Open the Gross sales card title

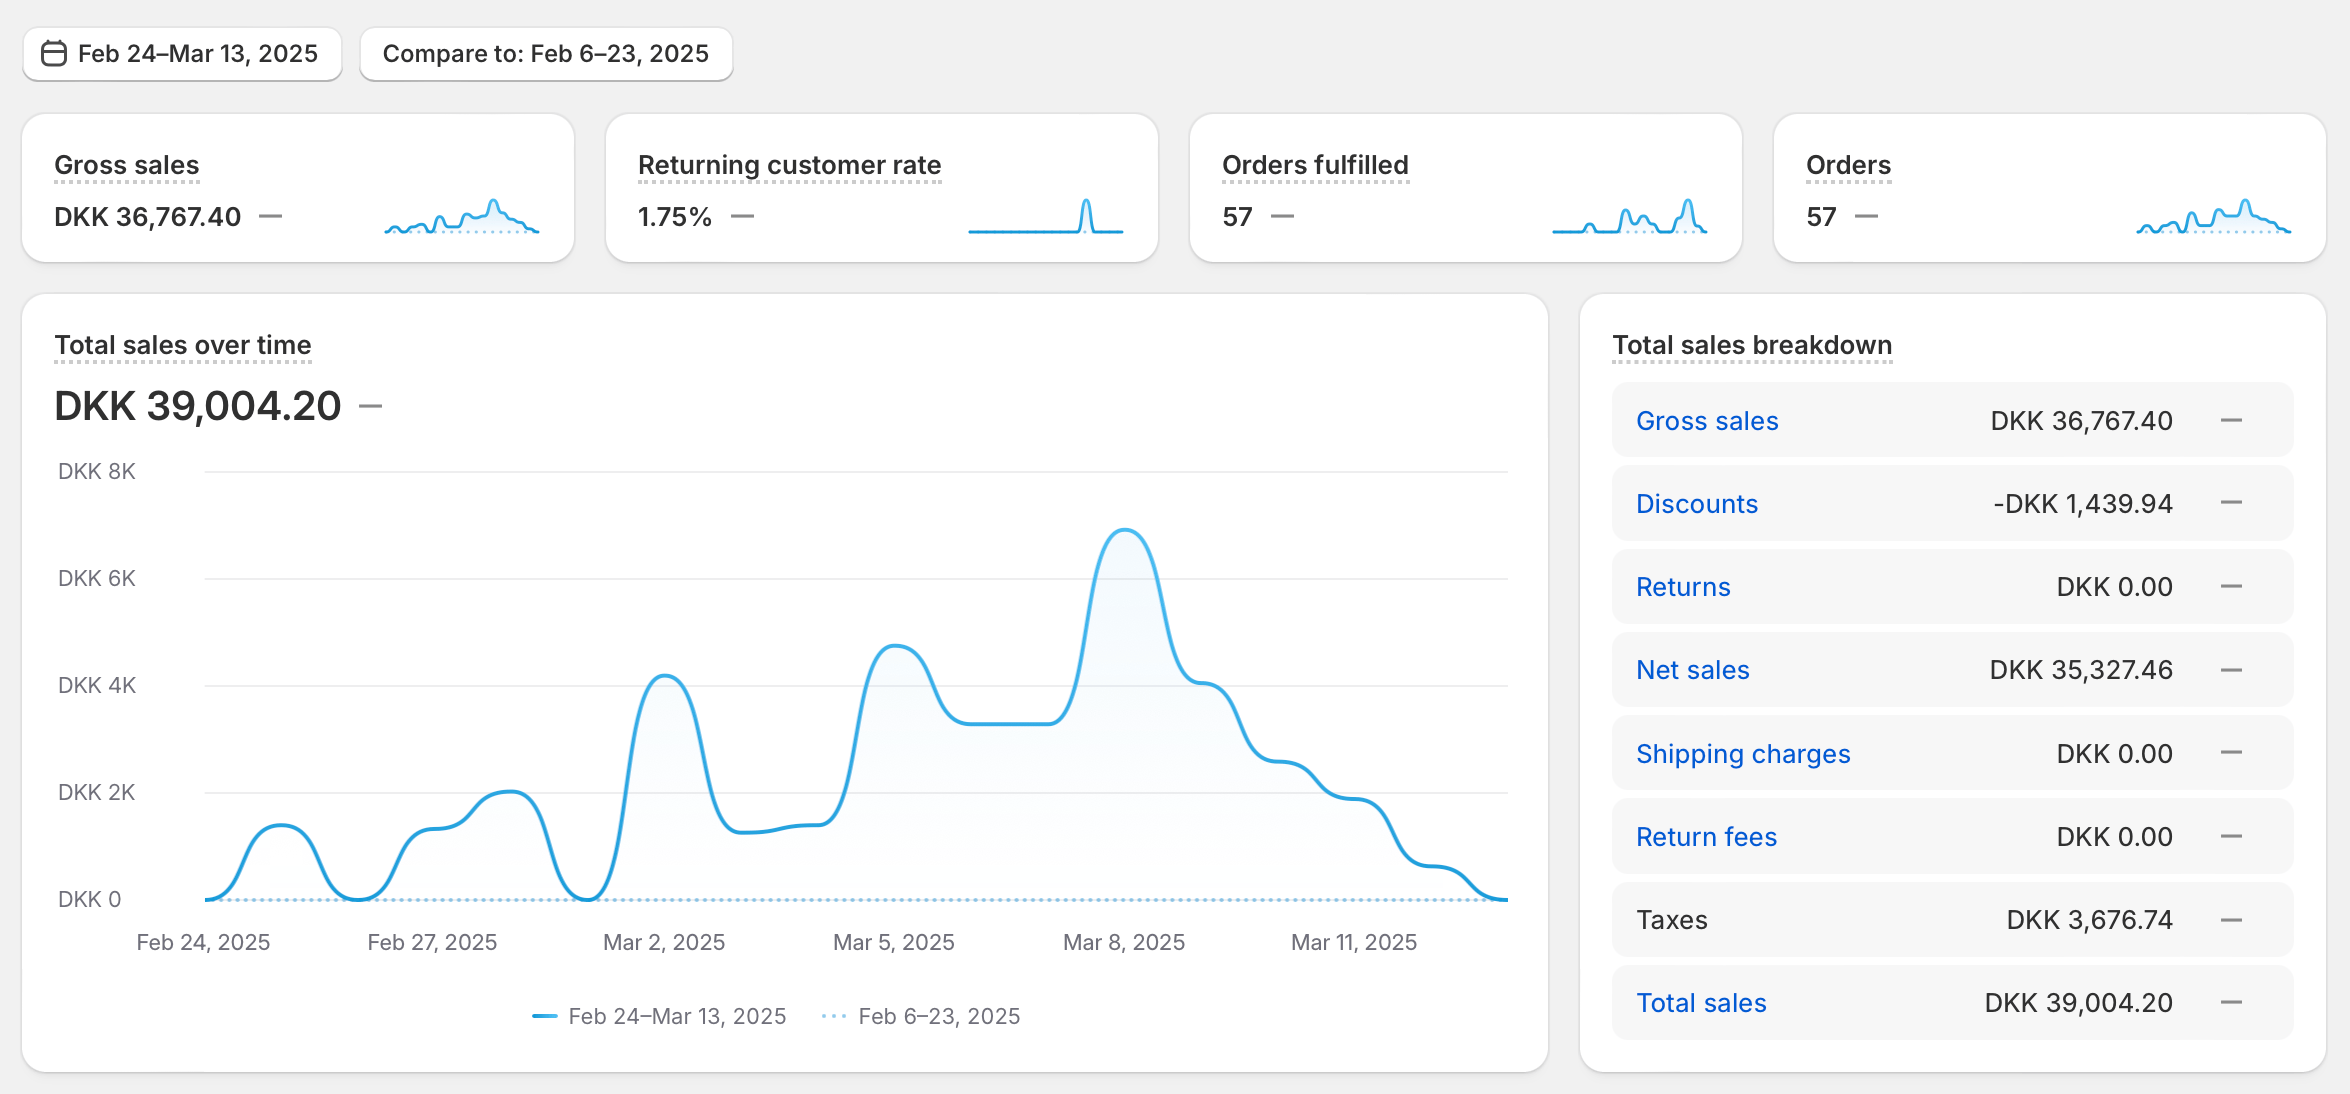click(x=126, y=165)
